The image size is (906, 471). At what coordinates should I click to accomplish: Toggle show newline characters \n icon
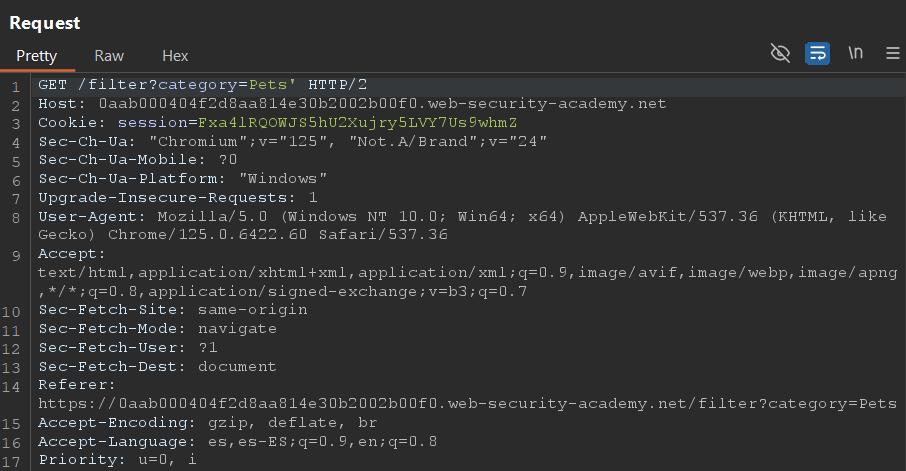856,53
